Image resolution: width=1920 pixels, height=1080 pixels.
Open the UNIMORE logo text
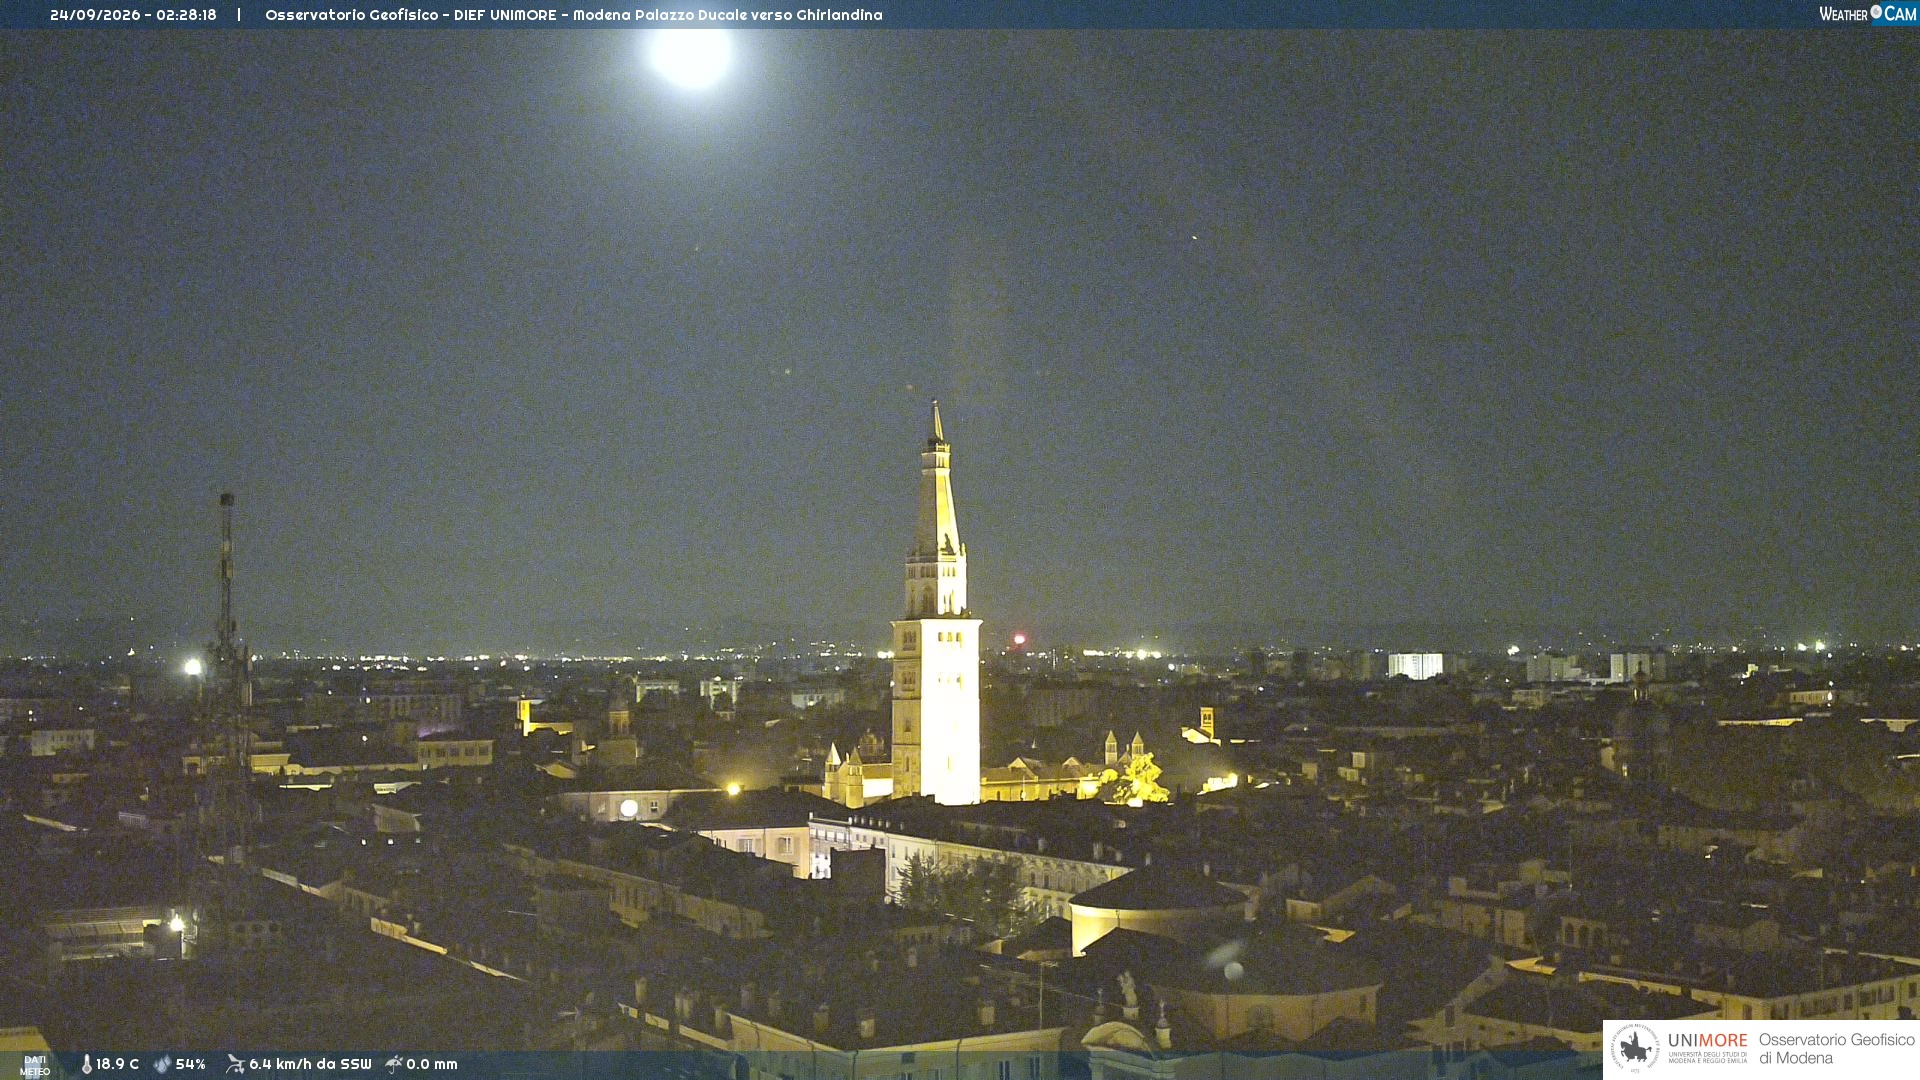coord(1708,1041)
